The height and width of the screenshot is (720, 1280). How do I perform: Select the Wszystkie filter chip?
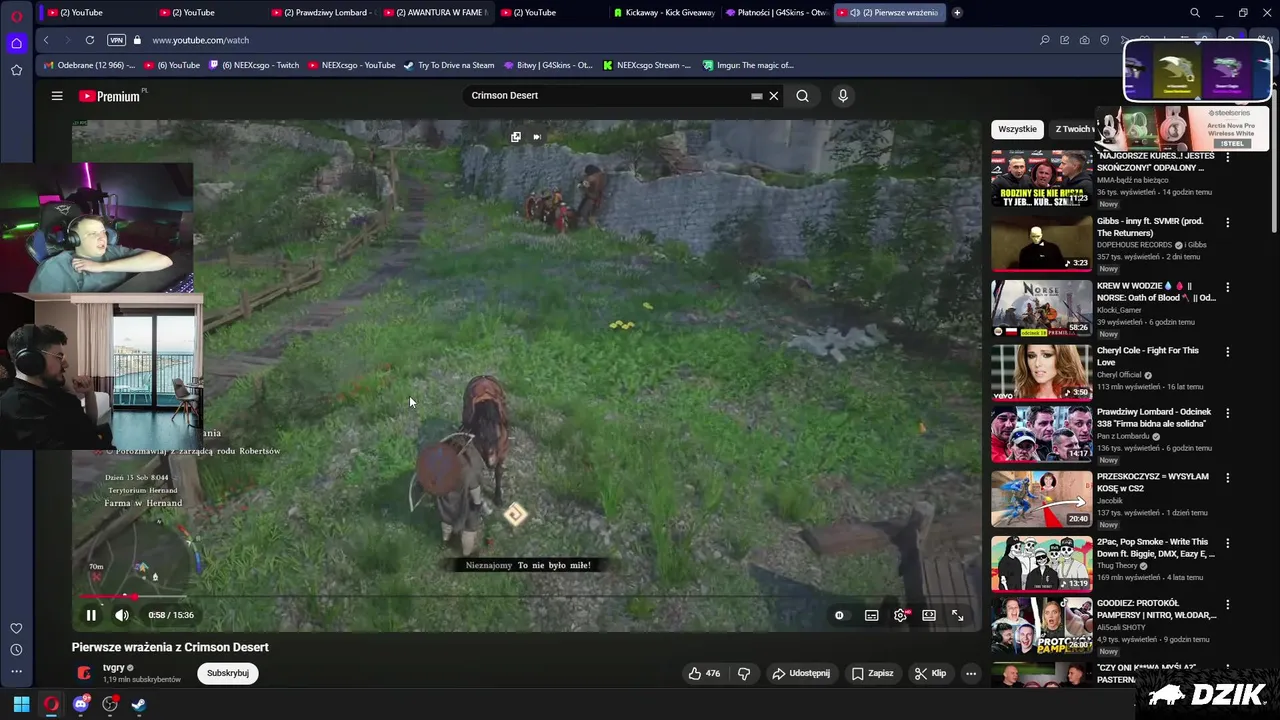[1017, 129]
